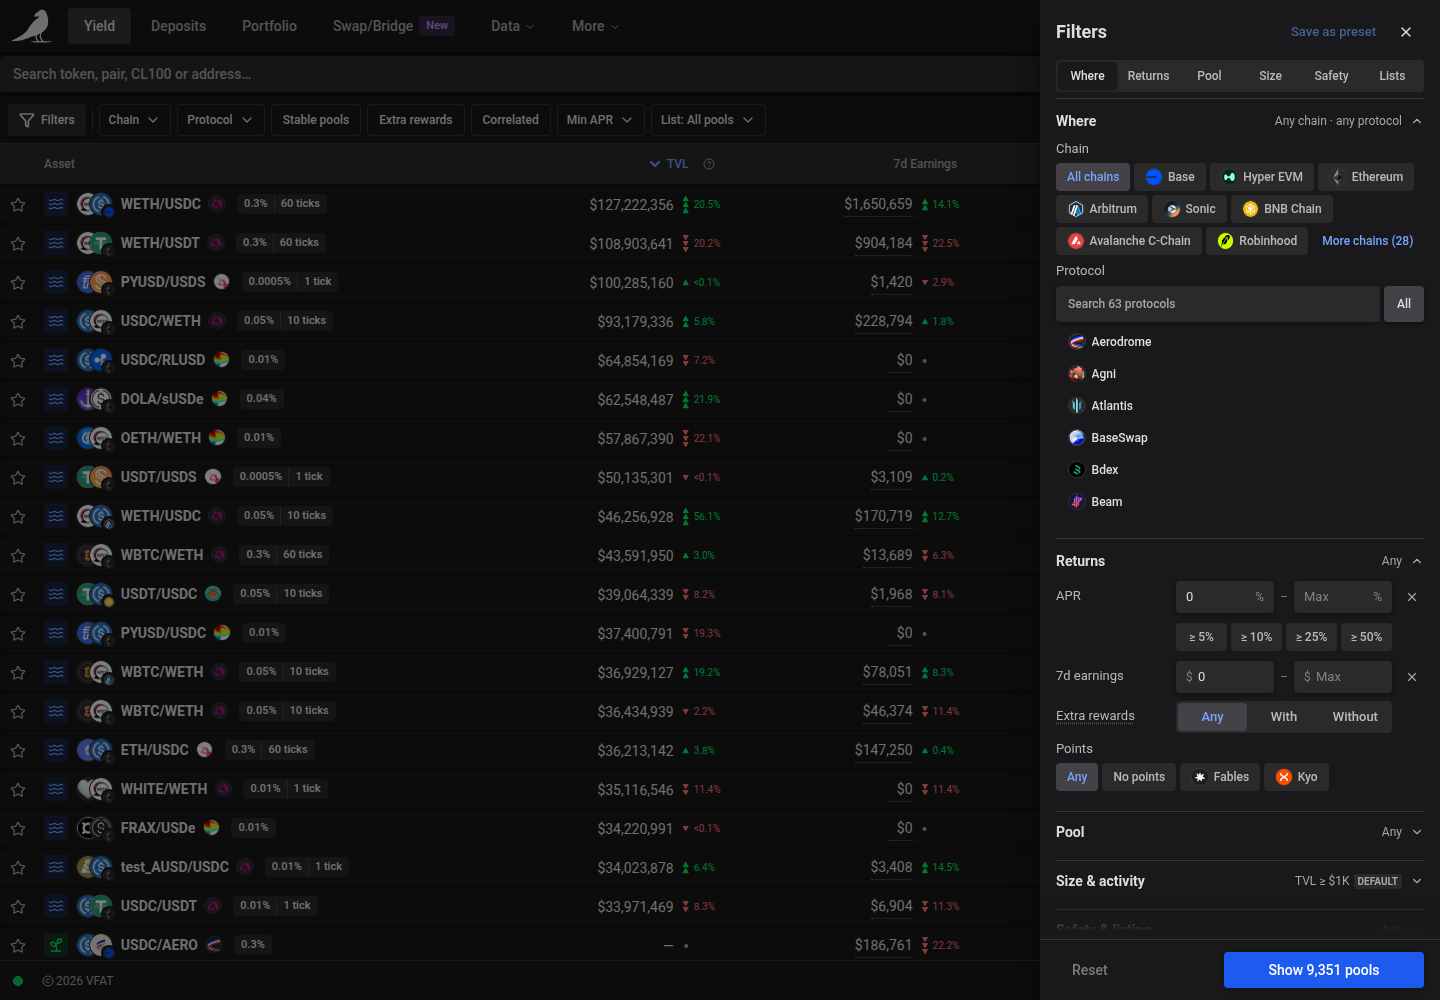Reset all filters
The image size is (1440, 1000).
1089,970
